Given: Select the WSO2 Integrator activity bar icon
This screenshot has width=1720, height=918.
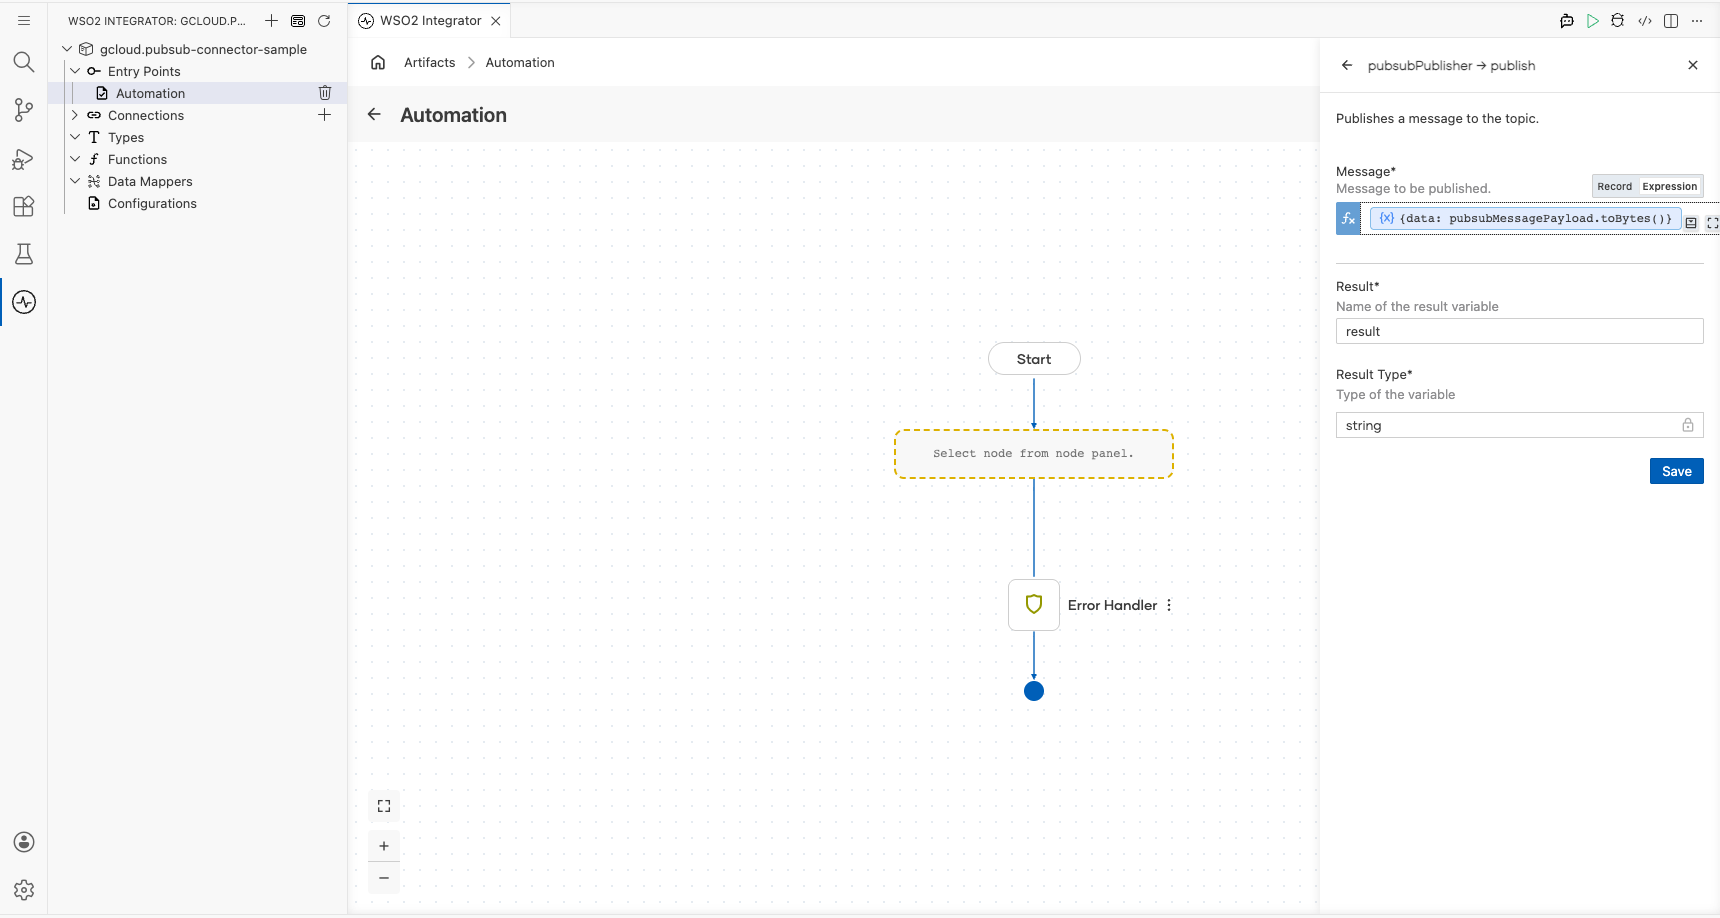Looking at the screenshot, I should pos(24,302).
